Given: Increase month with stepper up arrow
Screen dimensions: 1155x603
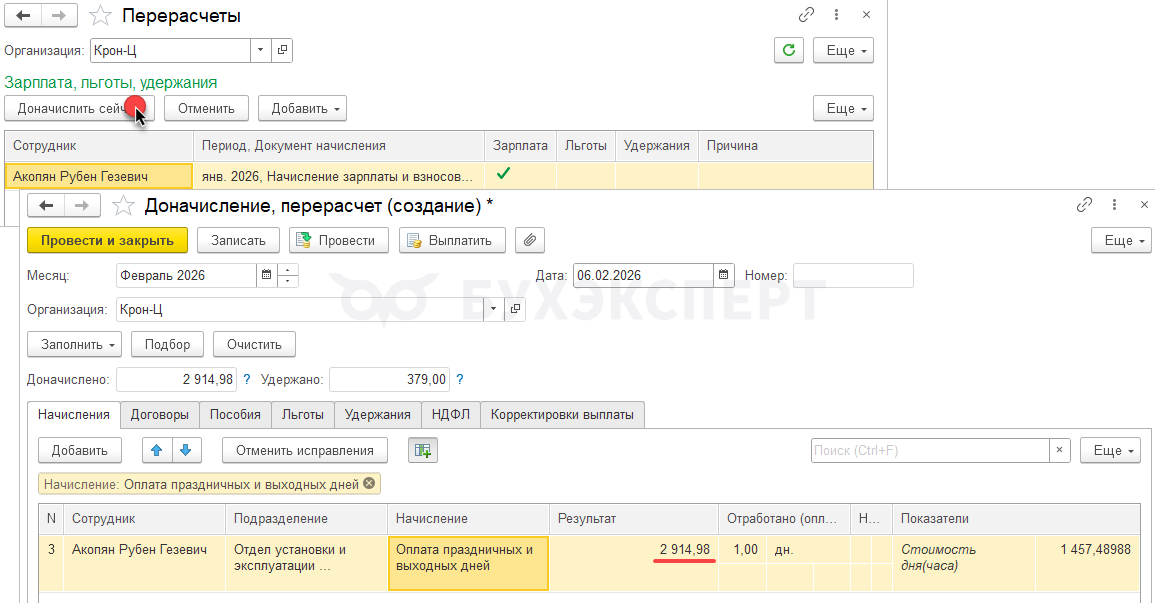Looking at the screenshot, I should [288, 269].
